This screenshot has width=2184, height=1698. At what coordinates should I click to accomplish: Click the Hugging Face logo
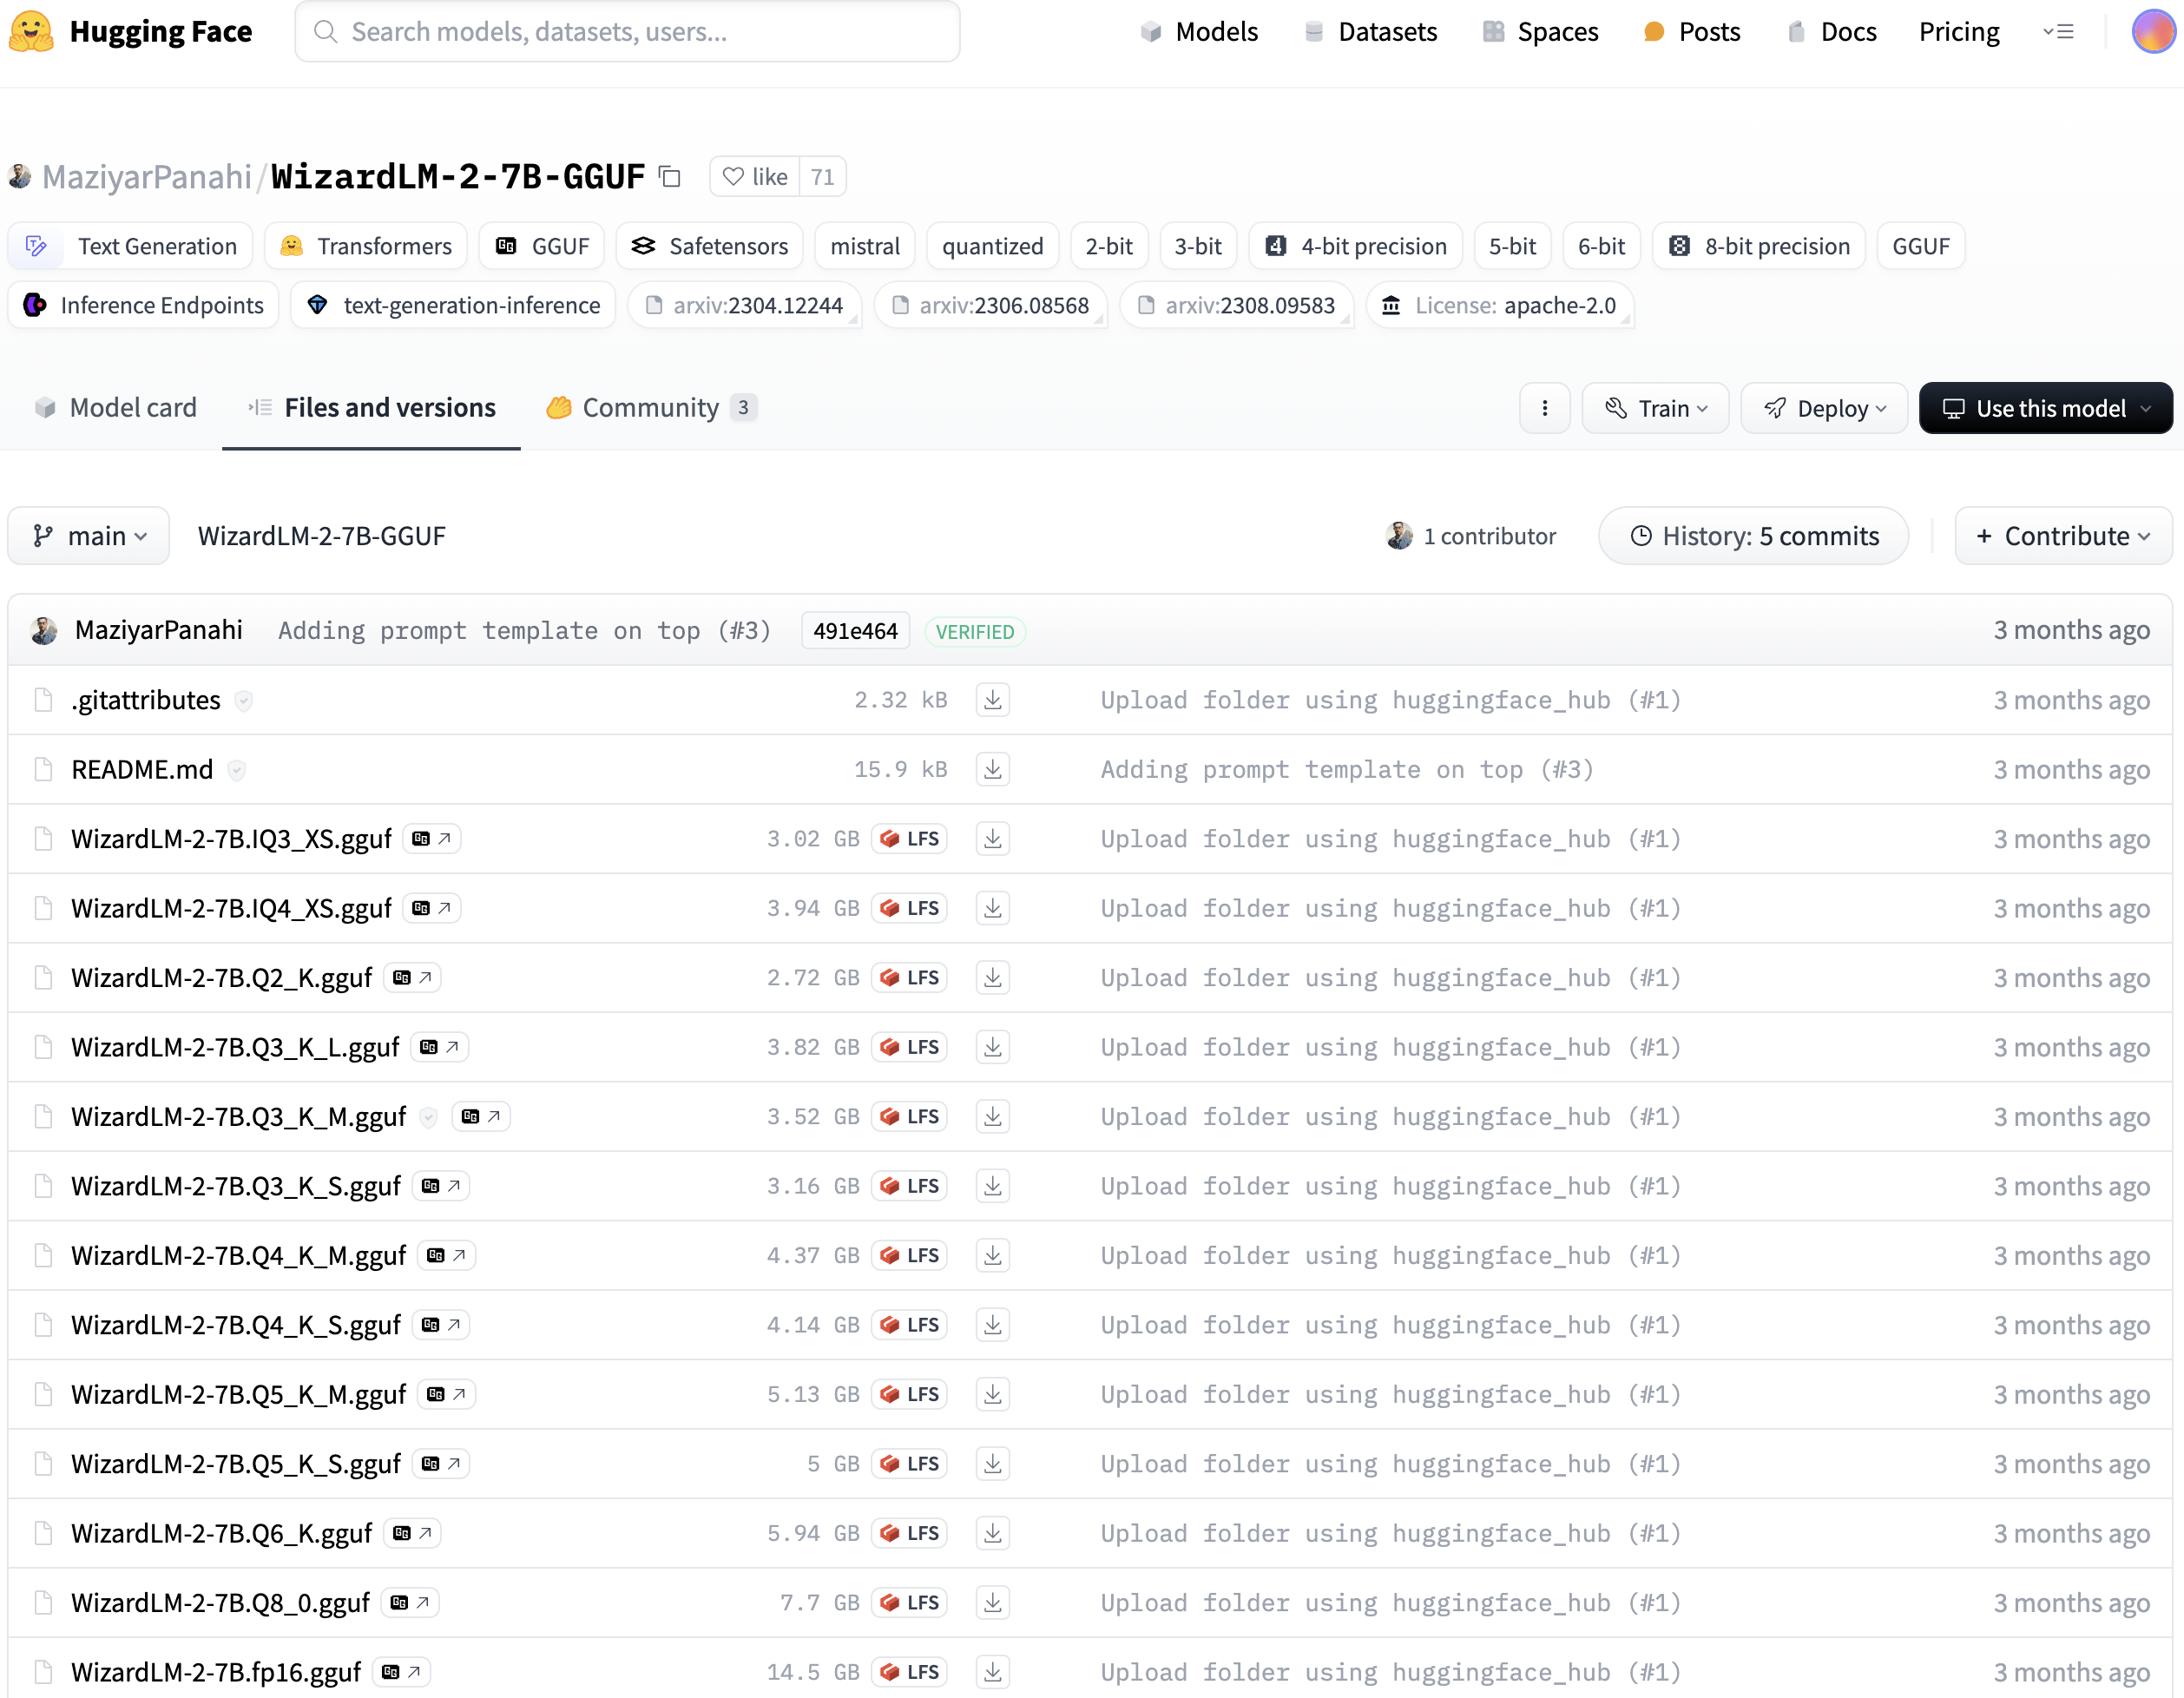[x=130, y=32]
